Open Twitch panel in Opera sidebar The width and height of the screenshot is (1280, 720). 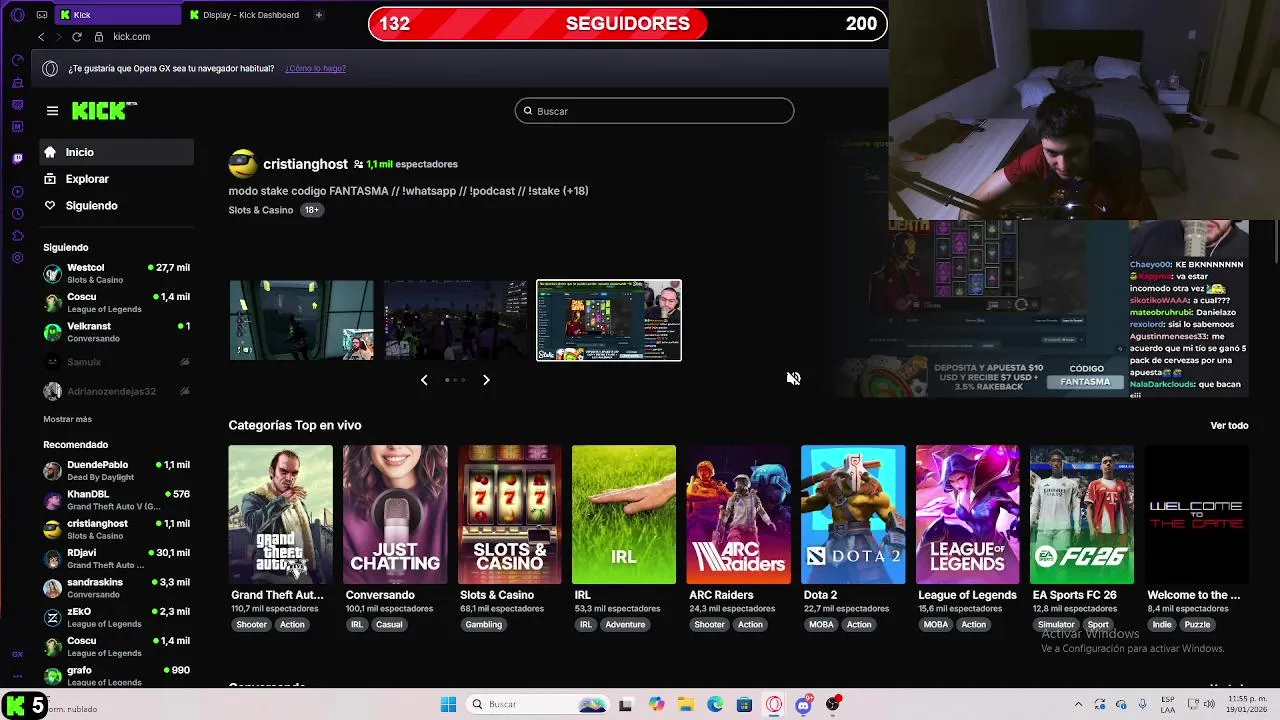tap(17, 158)
